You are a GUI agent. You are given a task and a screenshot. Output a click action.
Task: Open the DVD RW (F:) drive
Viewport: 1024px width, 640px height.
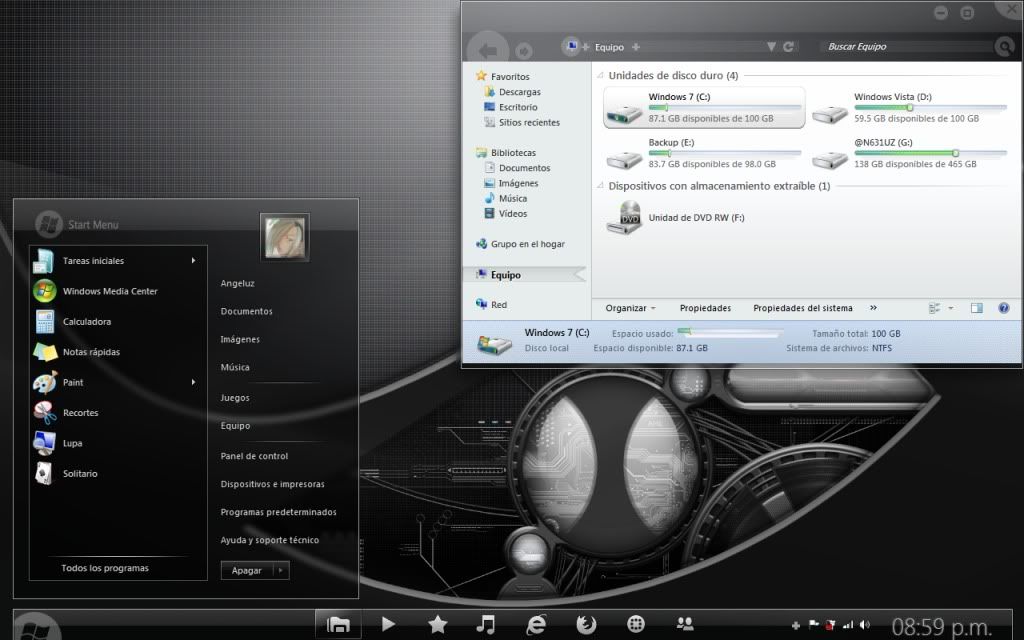pos(677,217)
